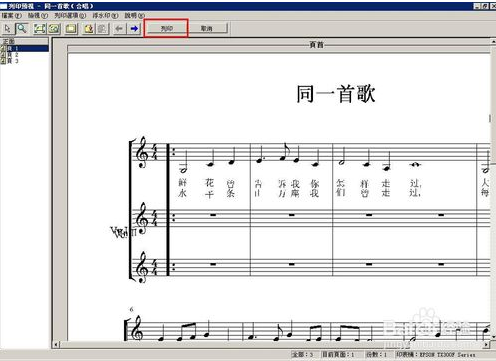Click the yellow page layout icon

click(71, 29)
